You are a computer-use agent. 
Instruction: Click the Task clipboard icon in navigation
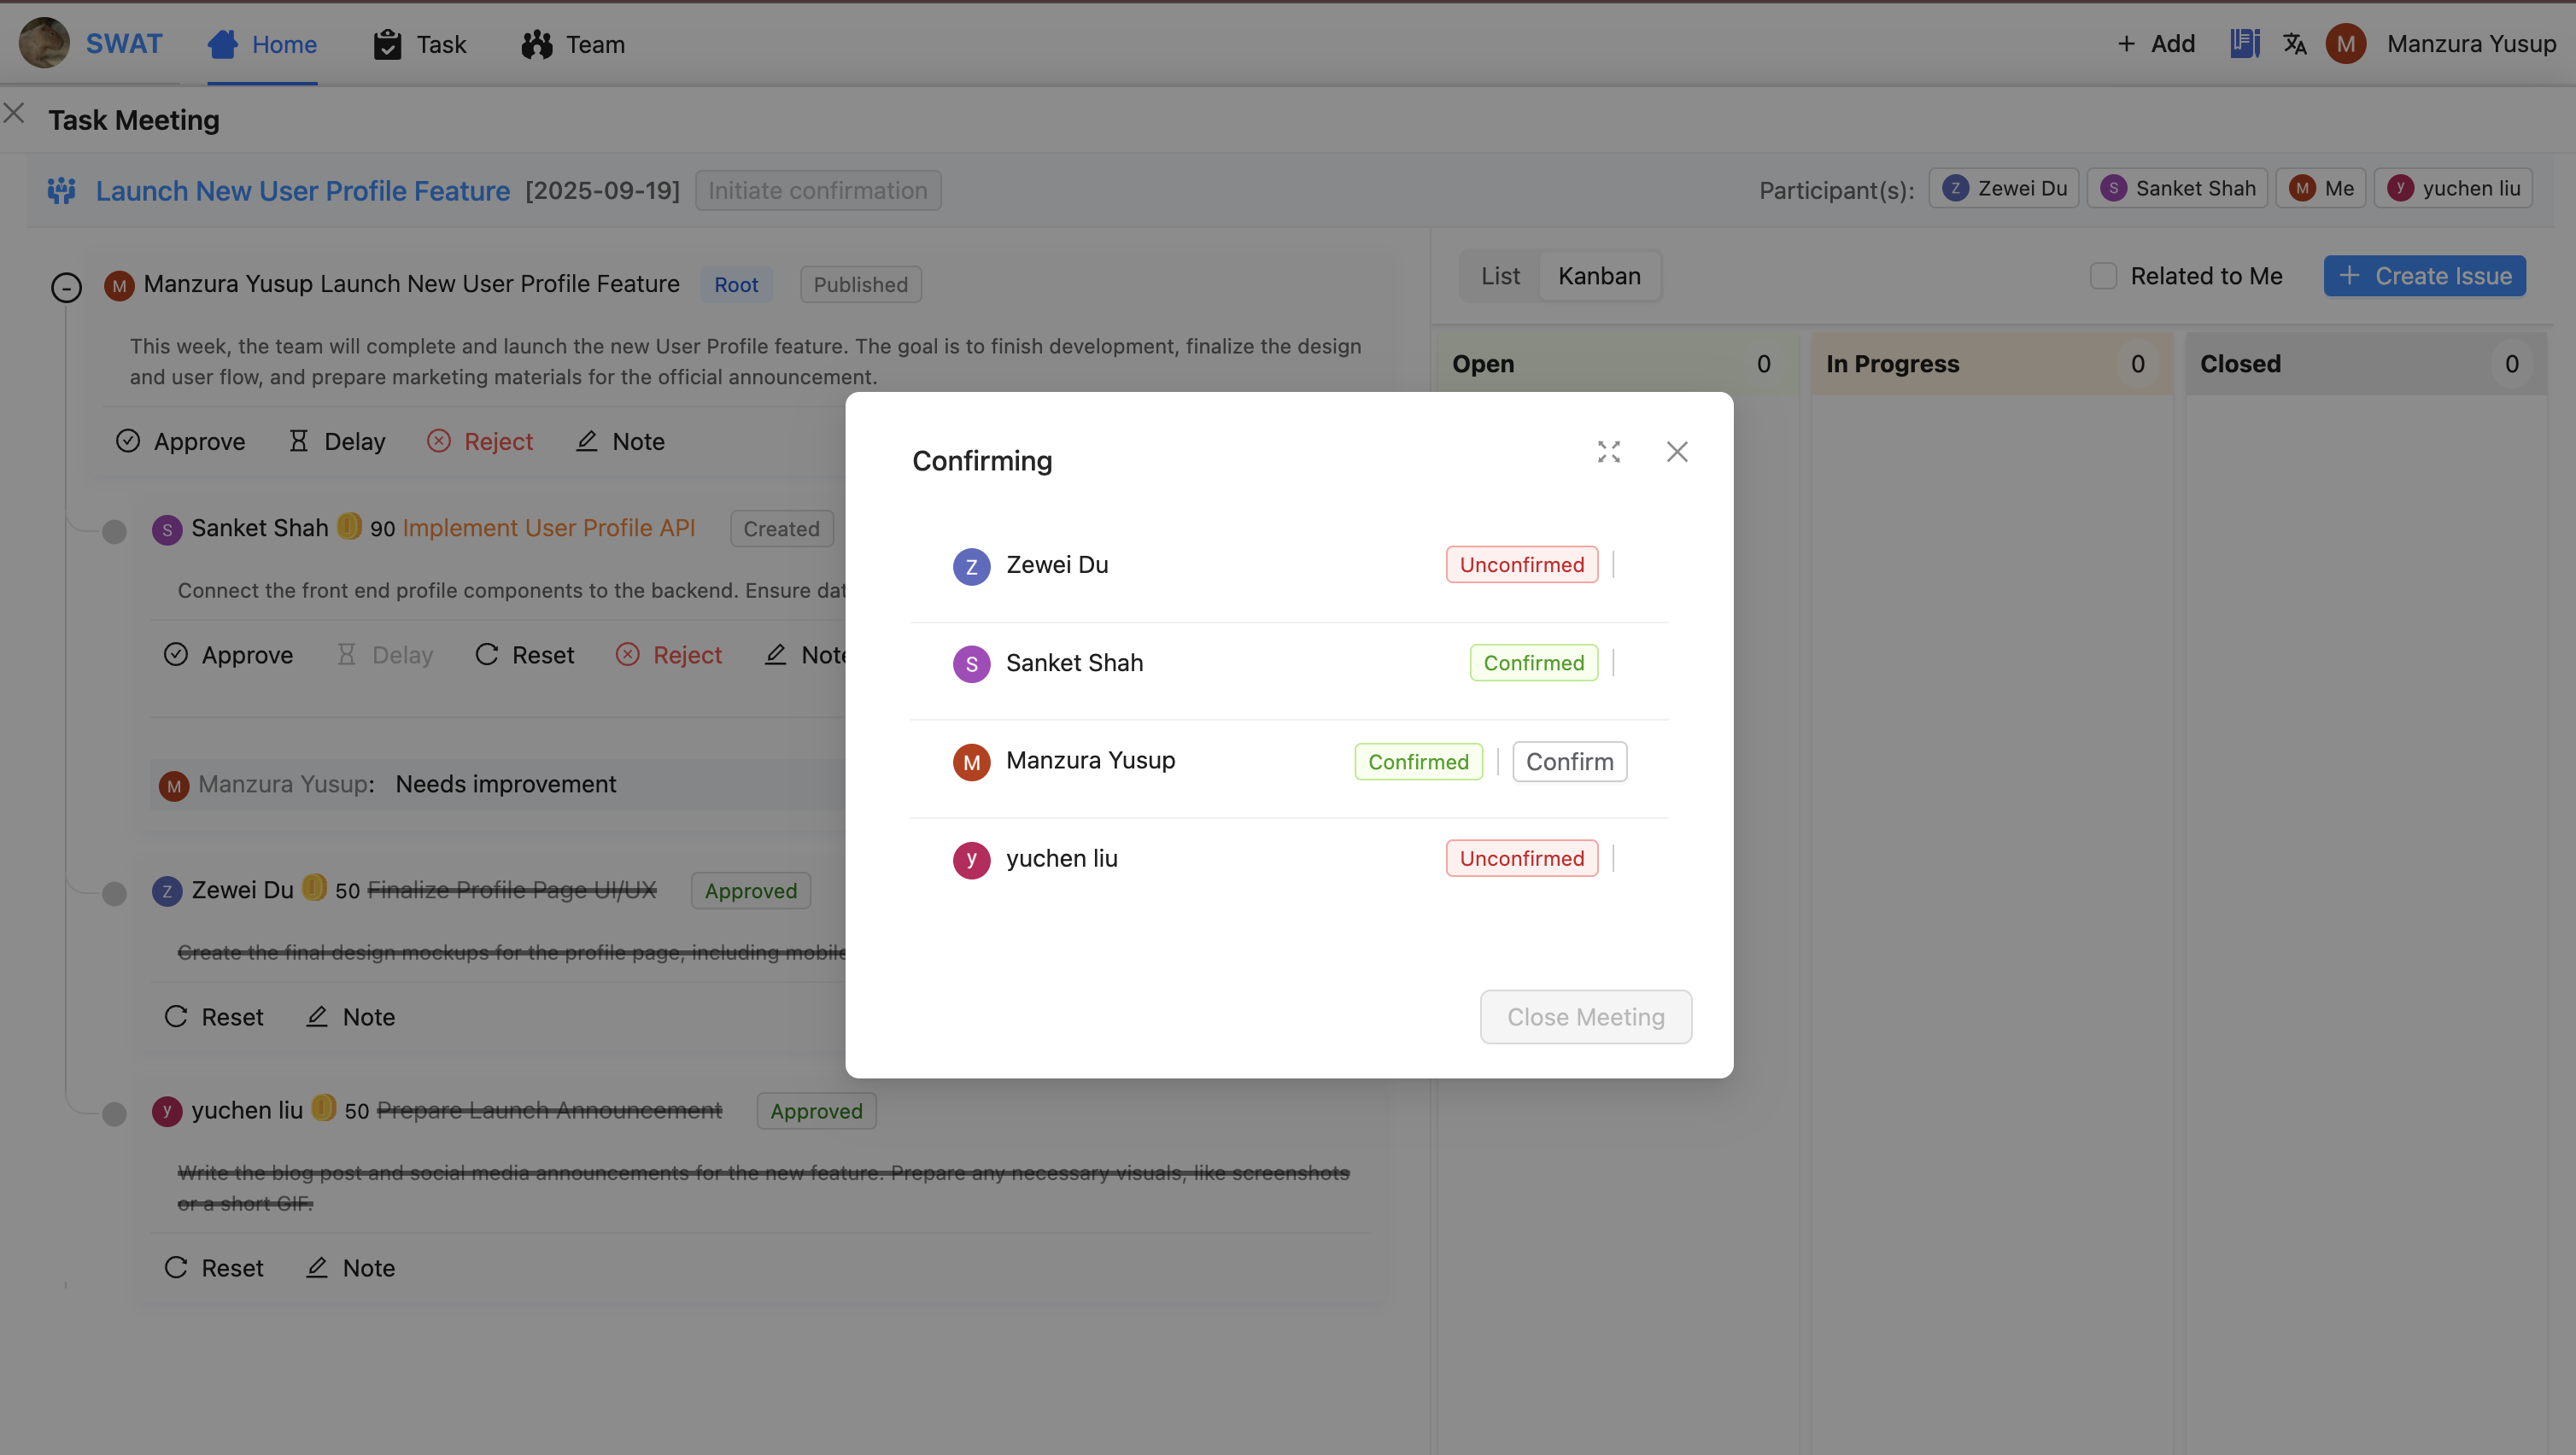[387, 45]
